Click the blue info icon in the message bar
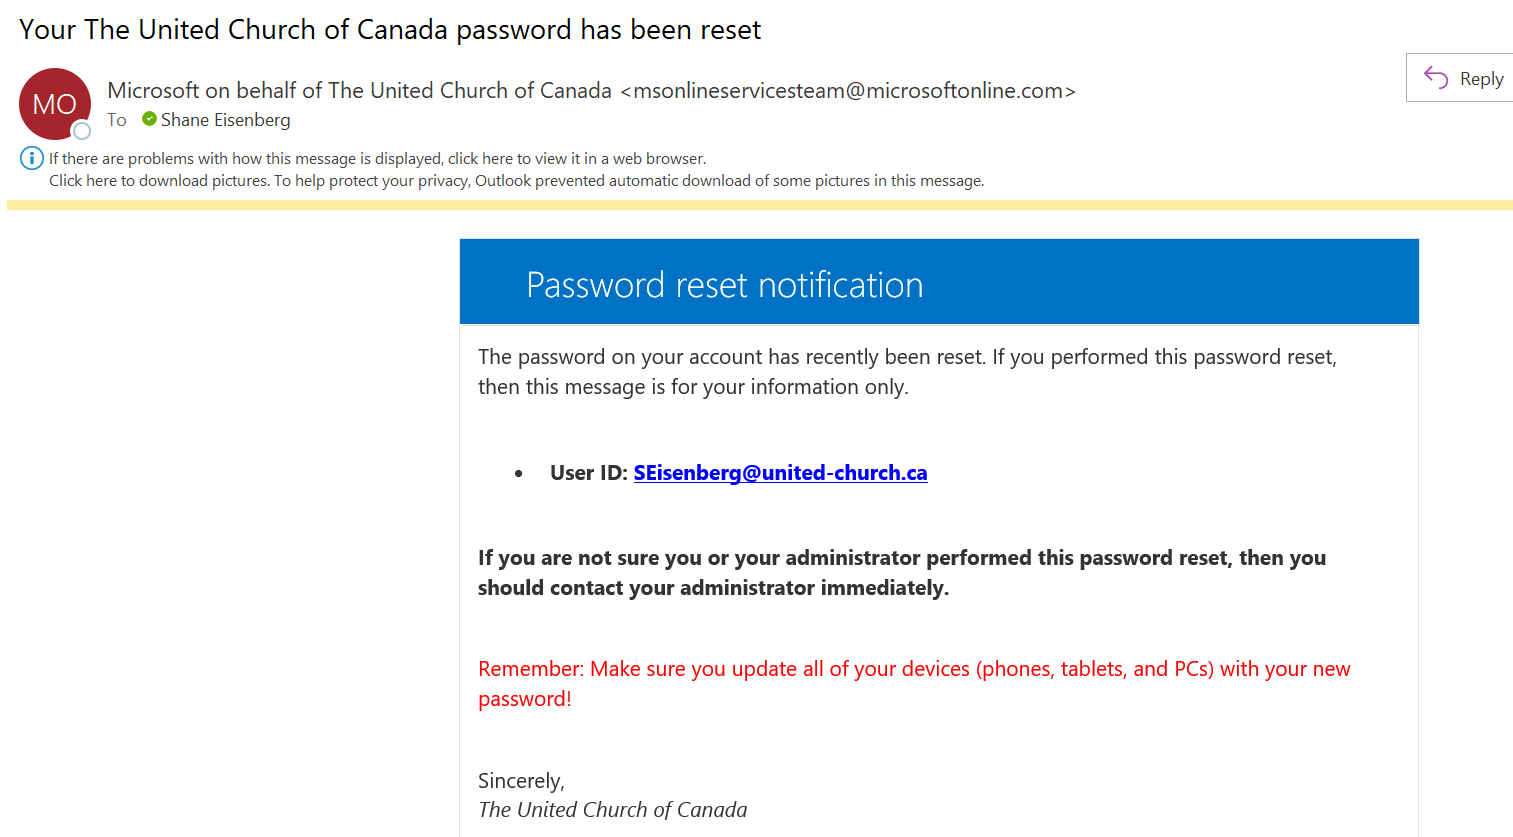 click(32, 158)
